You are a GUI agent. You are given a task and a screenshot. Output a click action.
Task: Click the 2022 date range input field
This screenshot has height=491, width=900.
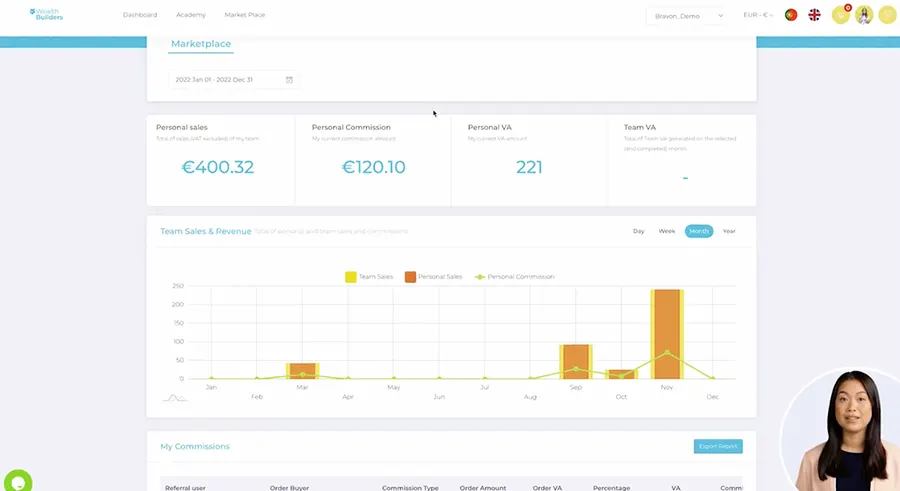[233, 80]
